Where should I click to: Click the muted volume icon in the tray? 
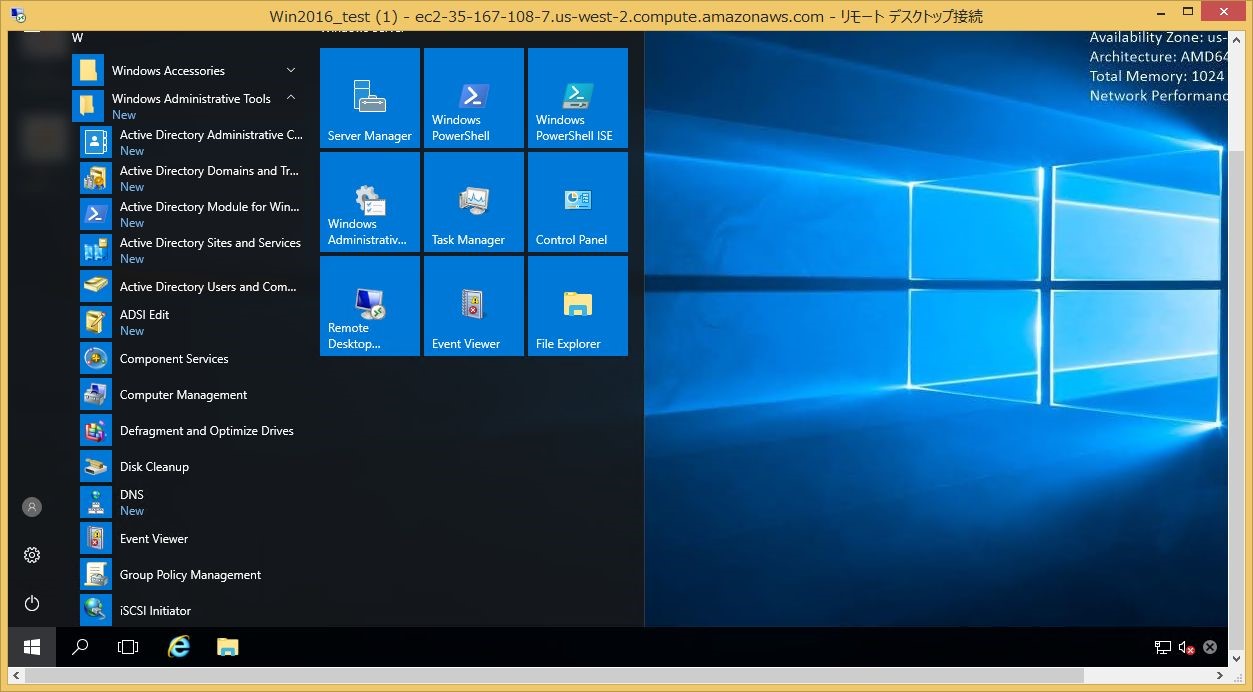(x=1187, y=647)
